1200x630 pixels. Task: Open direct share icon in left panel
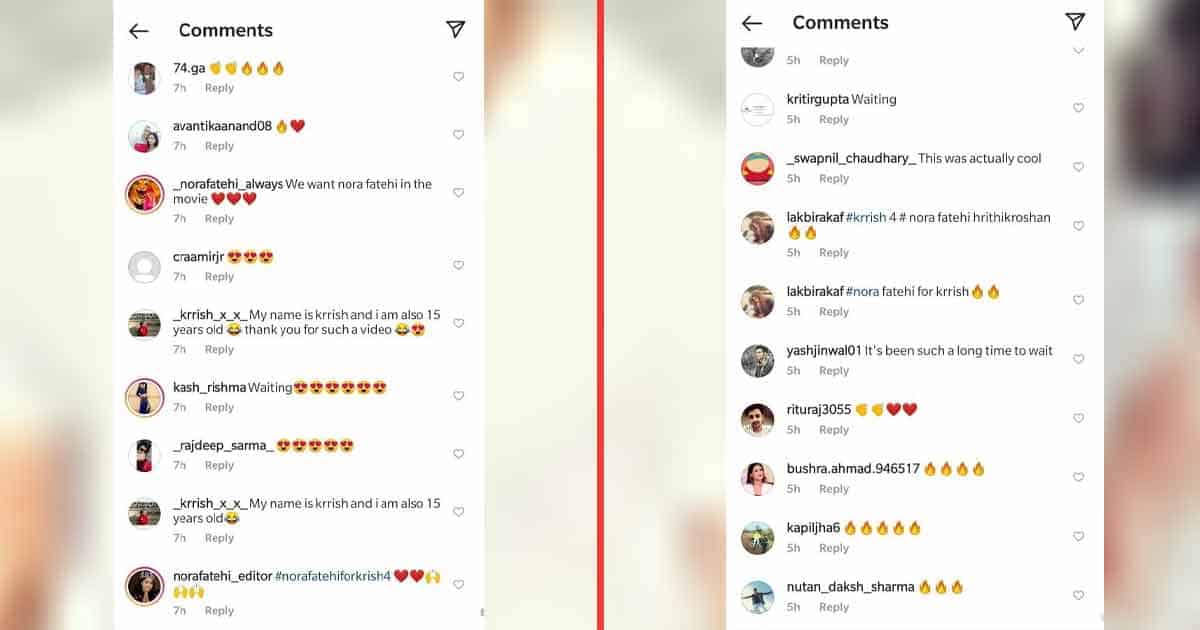[455, 29]
